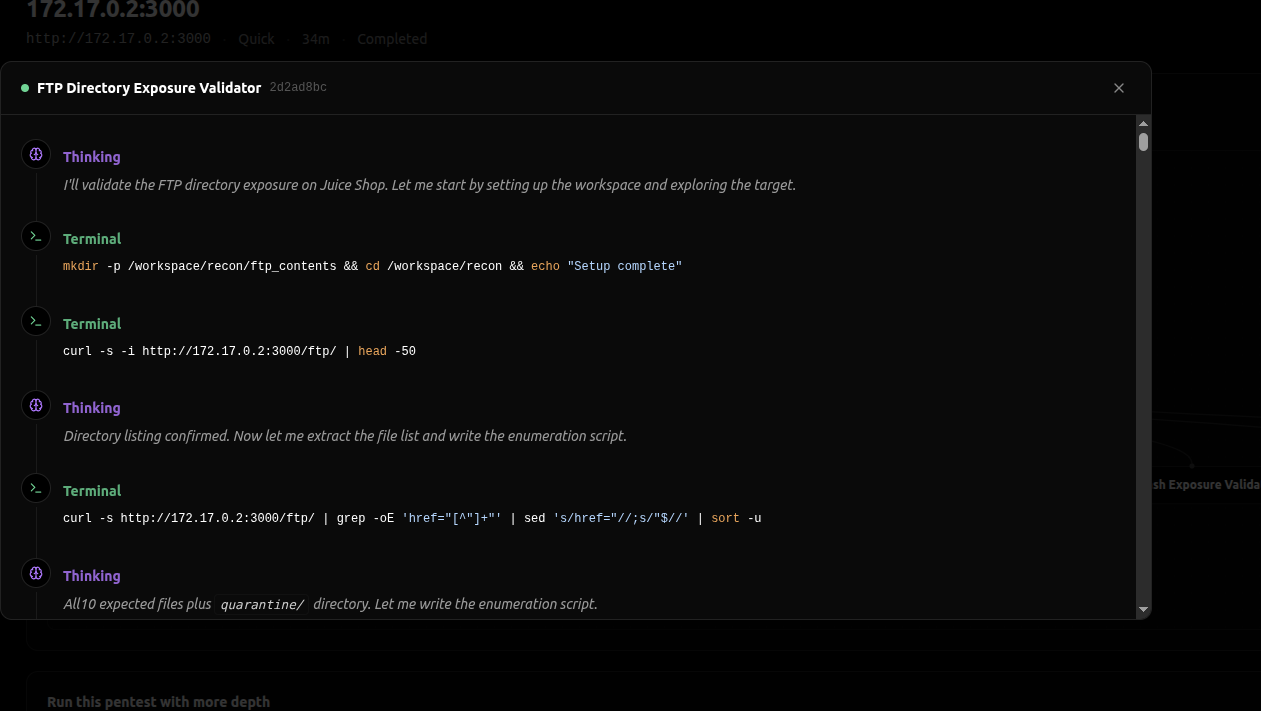Click 'Run this pentest with more depth' text
This screenshot has width=1261, height=711.
[x=158, y=702]
